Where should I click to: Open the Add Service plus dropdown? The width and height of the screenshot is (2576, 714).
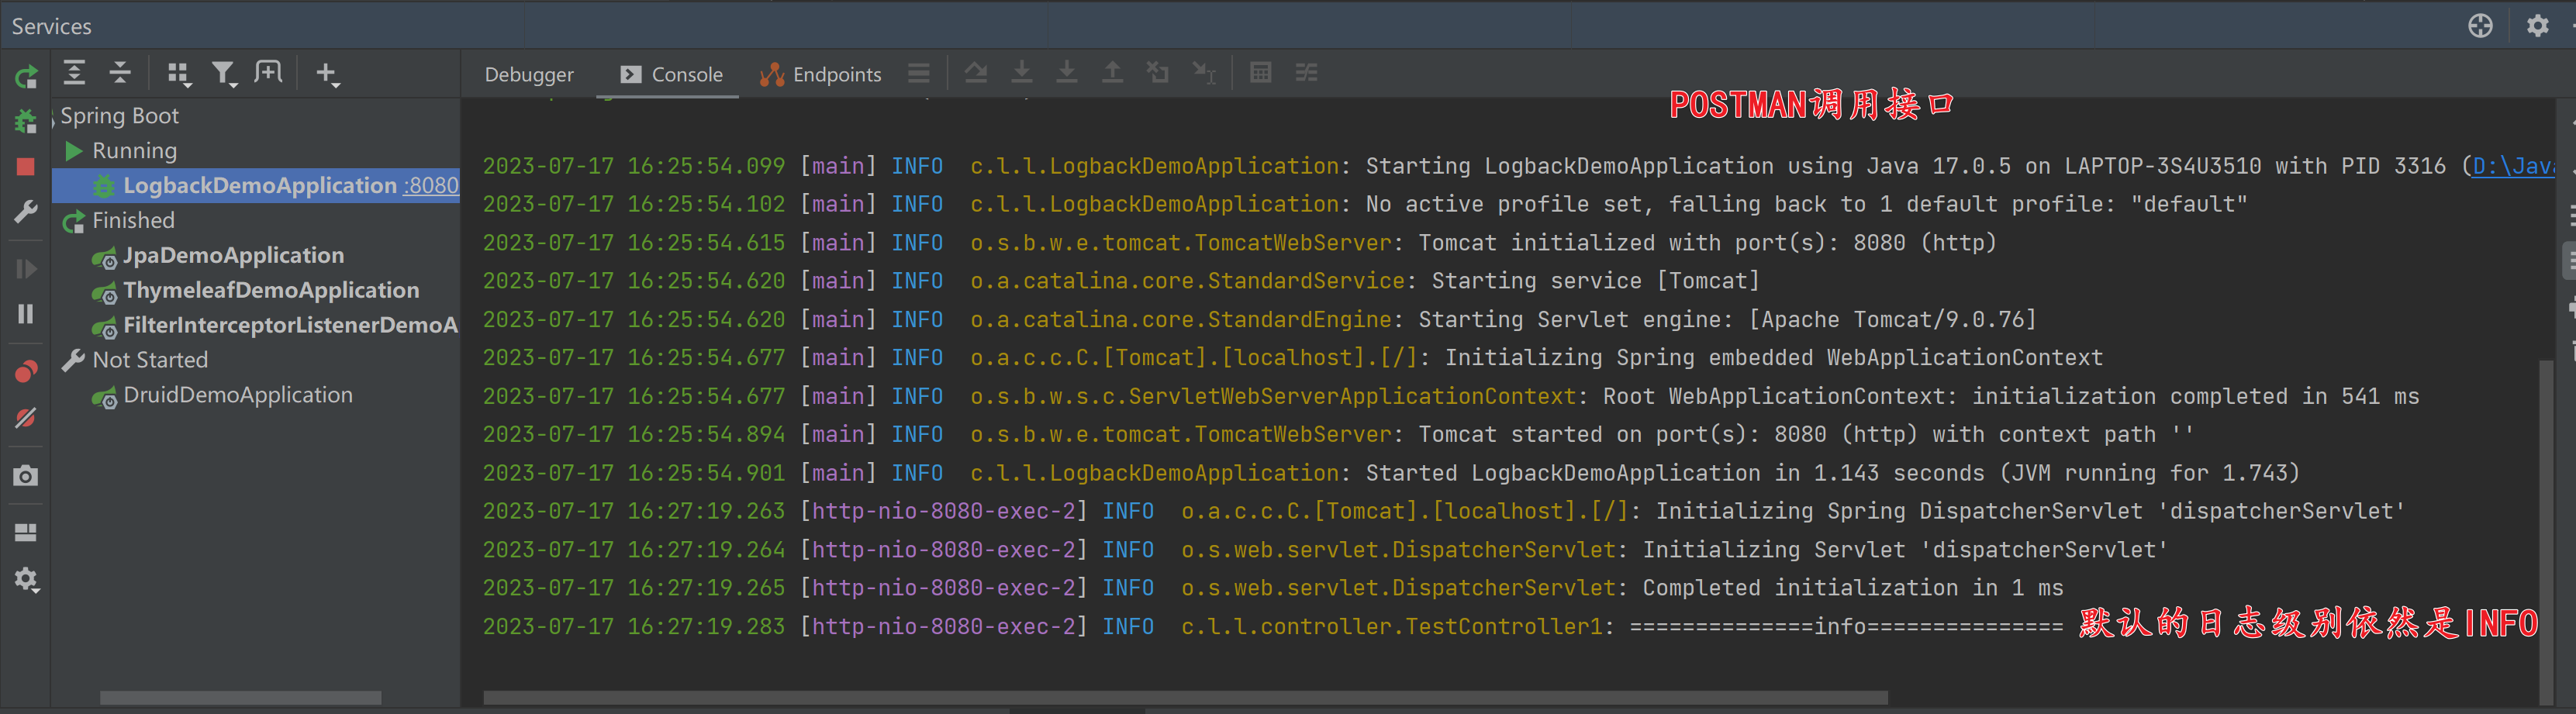click(327, 74)
